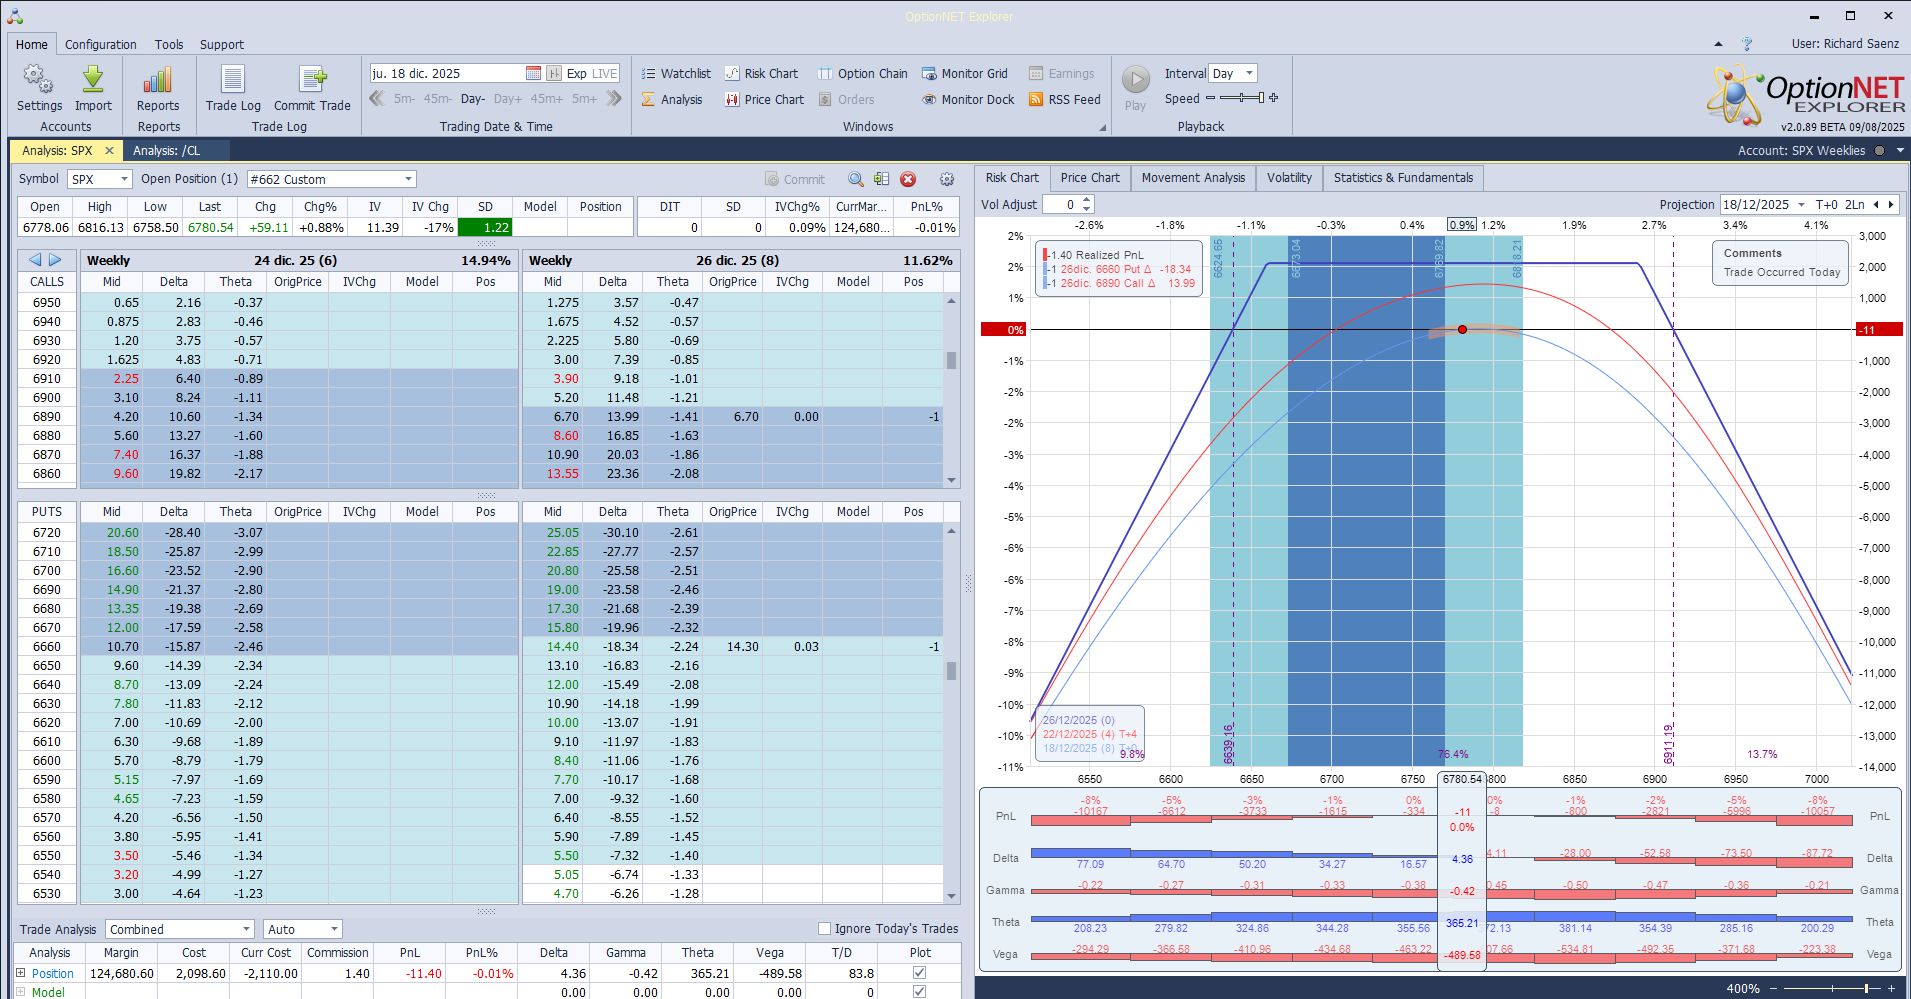Toggle Plot checkbox for Model row
The width and height of the screenshot is (1911, 999).
point(919,992)
